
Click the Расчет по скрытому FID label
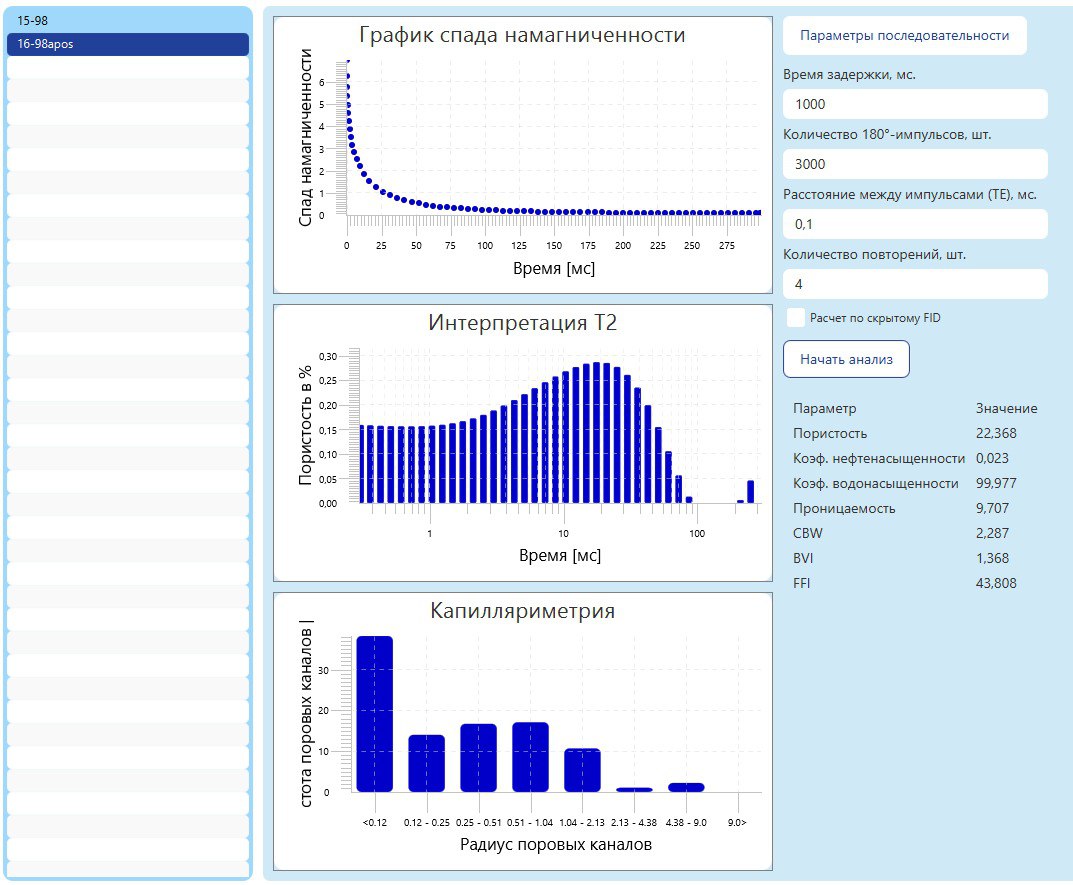(875, 318)
